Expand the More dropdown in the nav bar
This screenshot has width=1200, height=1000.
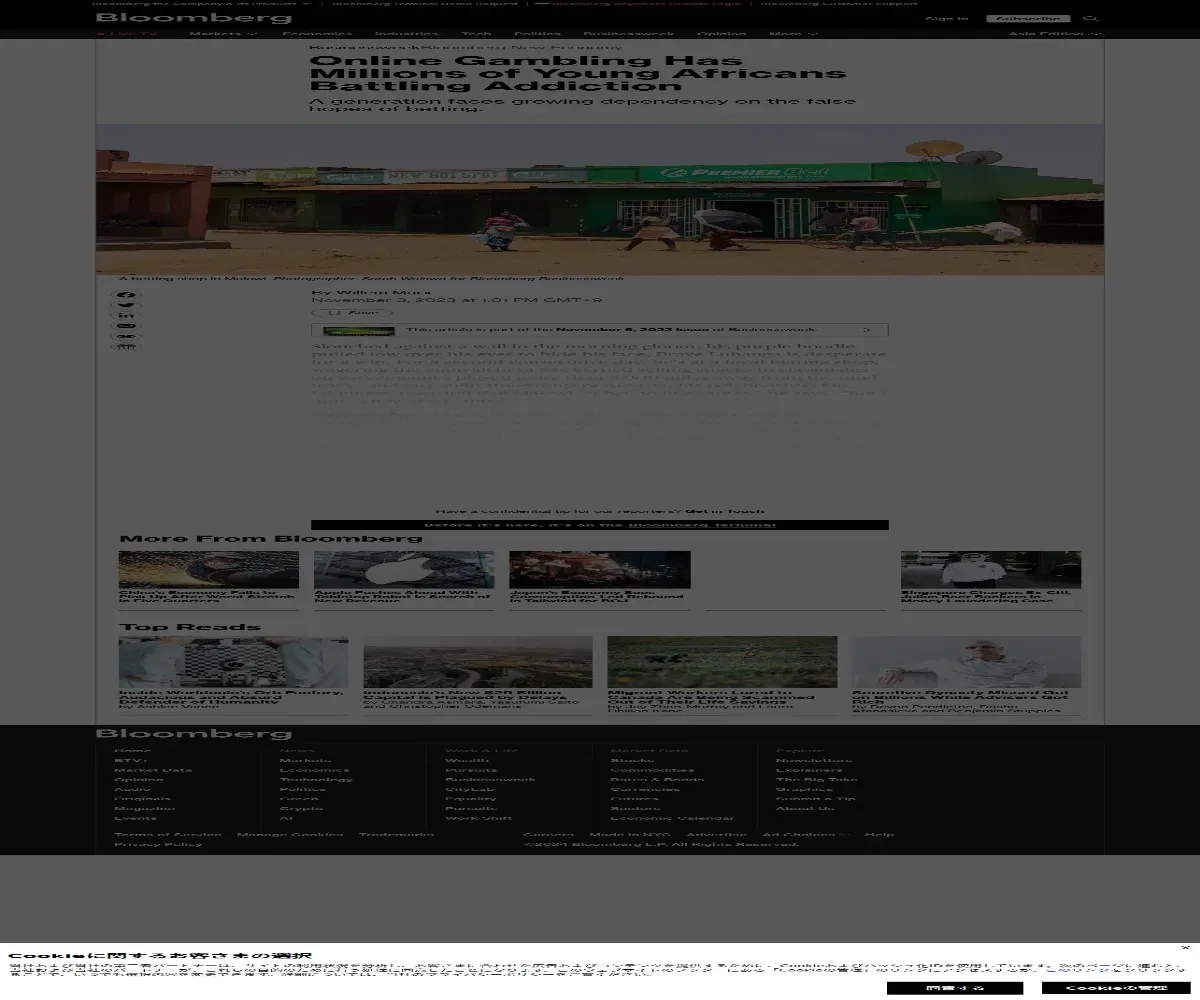pyautogui.click(x=793, y=34)
